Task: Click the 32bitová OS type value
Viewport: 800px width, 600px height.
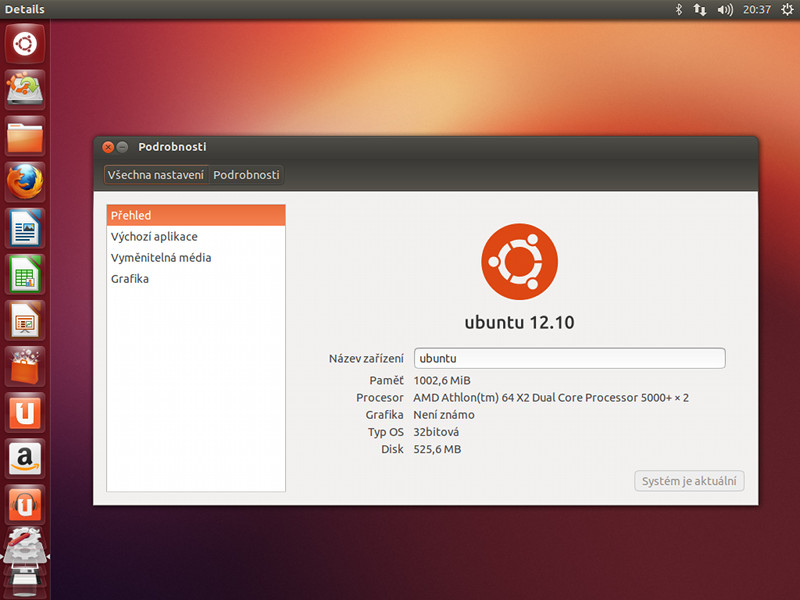Action: pyautogui.click(x=436, y=432)
